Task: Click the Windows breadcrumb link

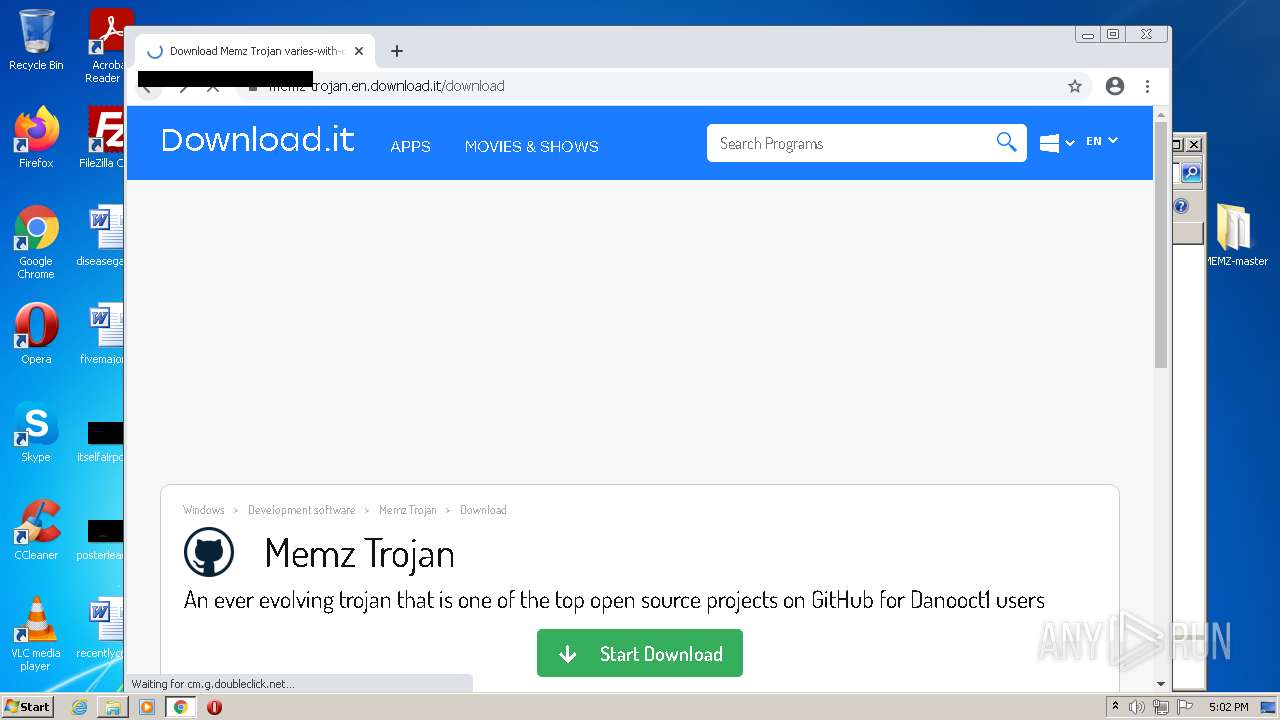Action: click(204, 510)
